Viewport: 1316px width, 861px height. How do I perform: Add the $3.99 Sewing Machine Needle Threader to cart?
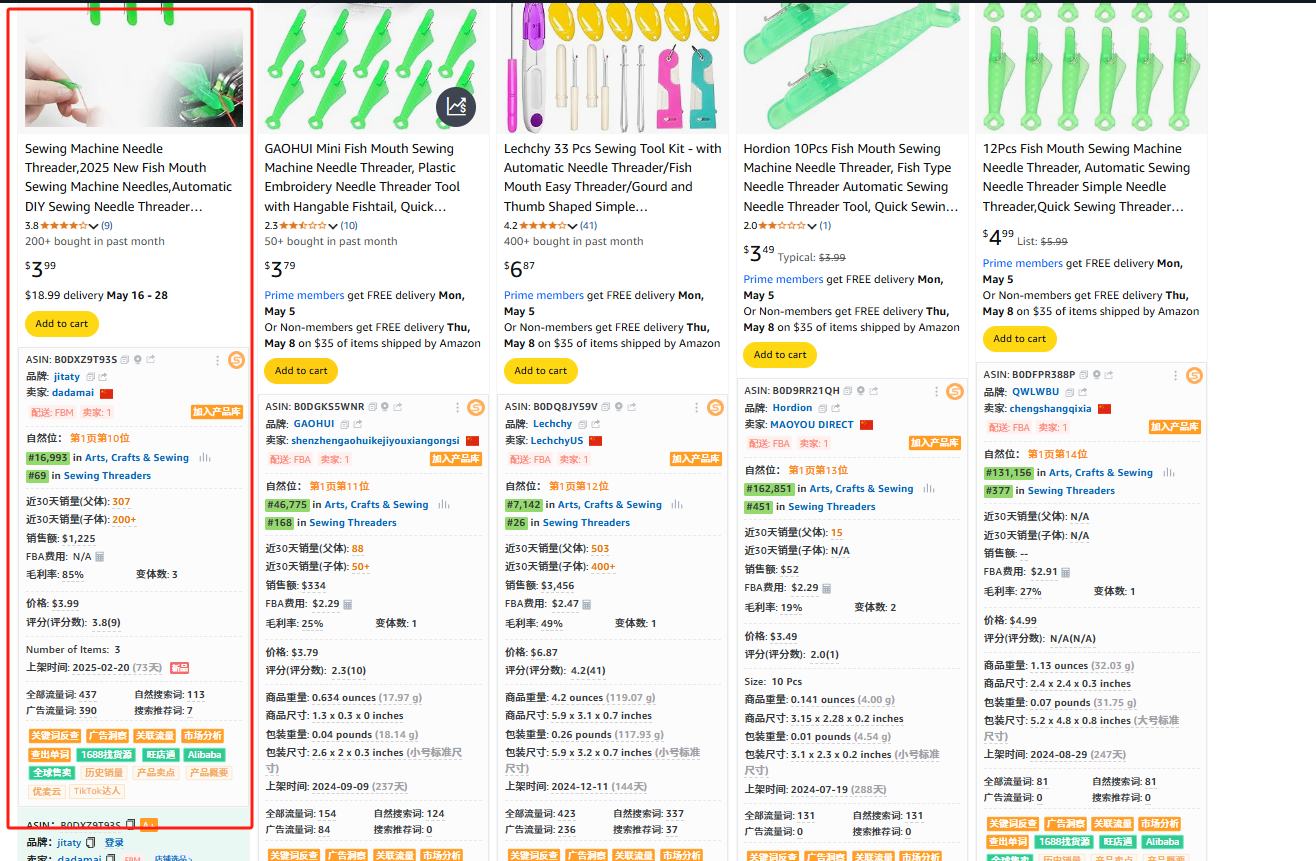pos(62,324)
